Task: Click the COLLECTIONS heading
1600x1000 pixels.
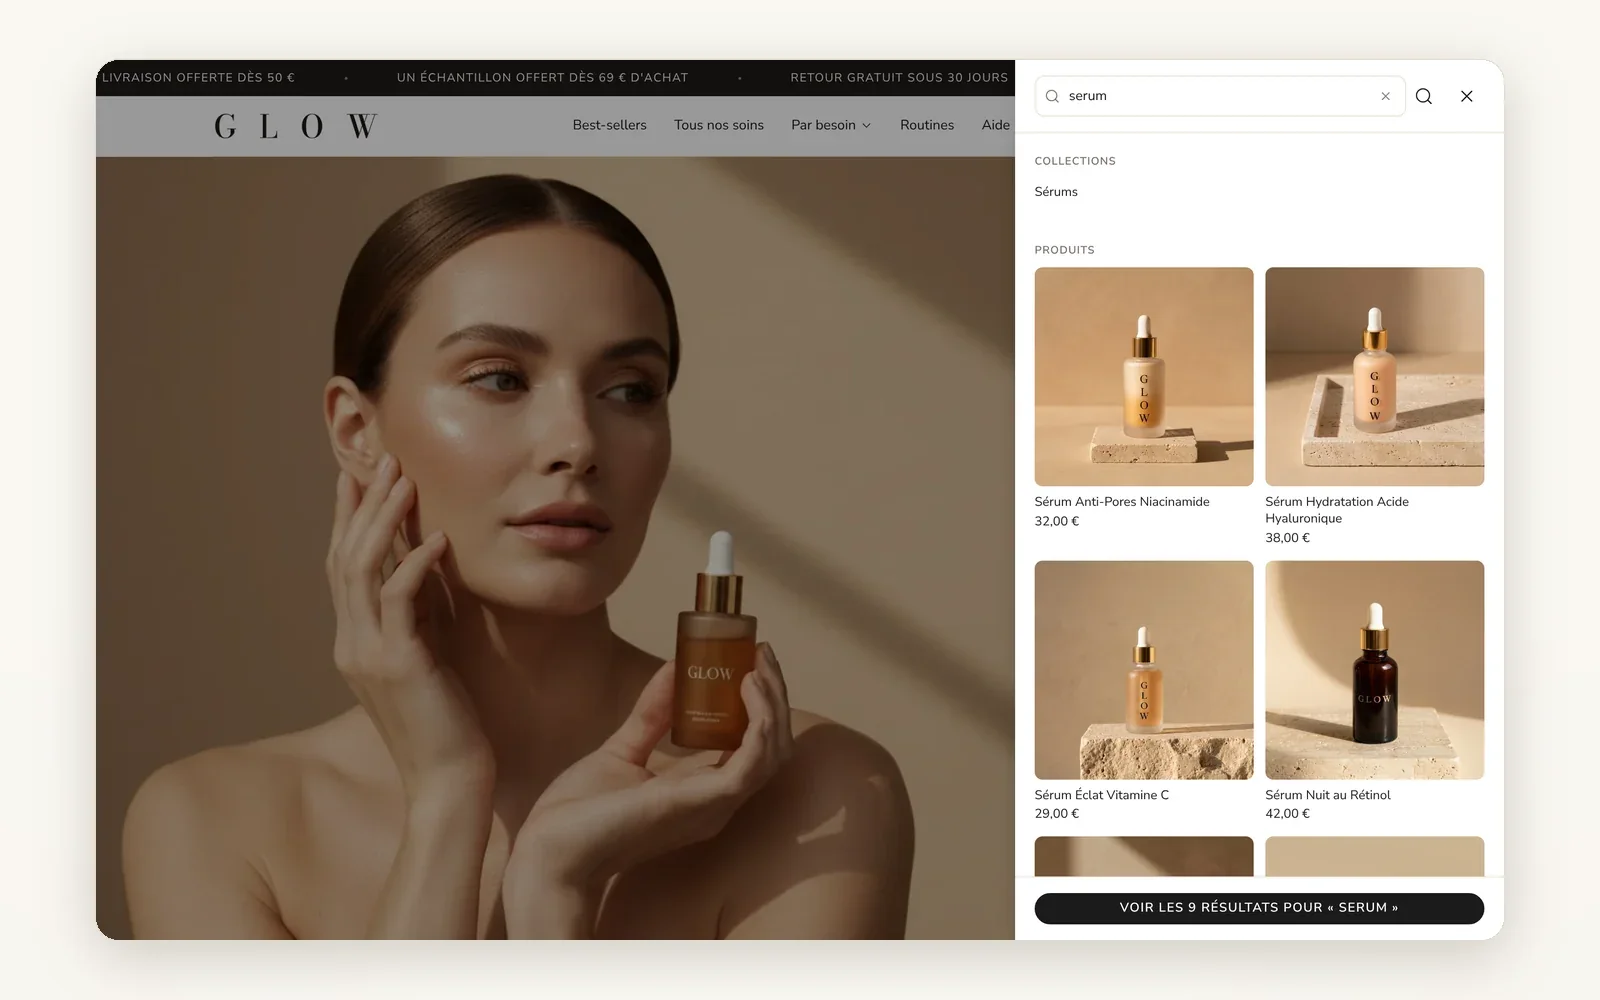Action: click(x=1075, y=161)
